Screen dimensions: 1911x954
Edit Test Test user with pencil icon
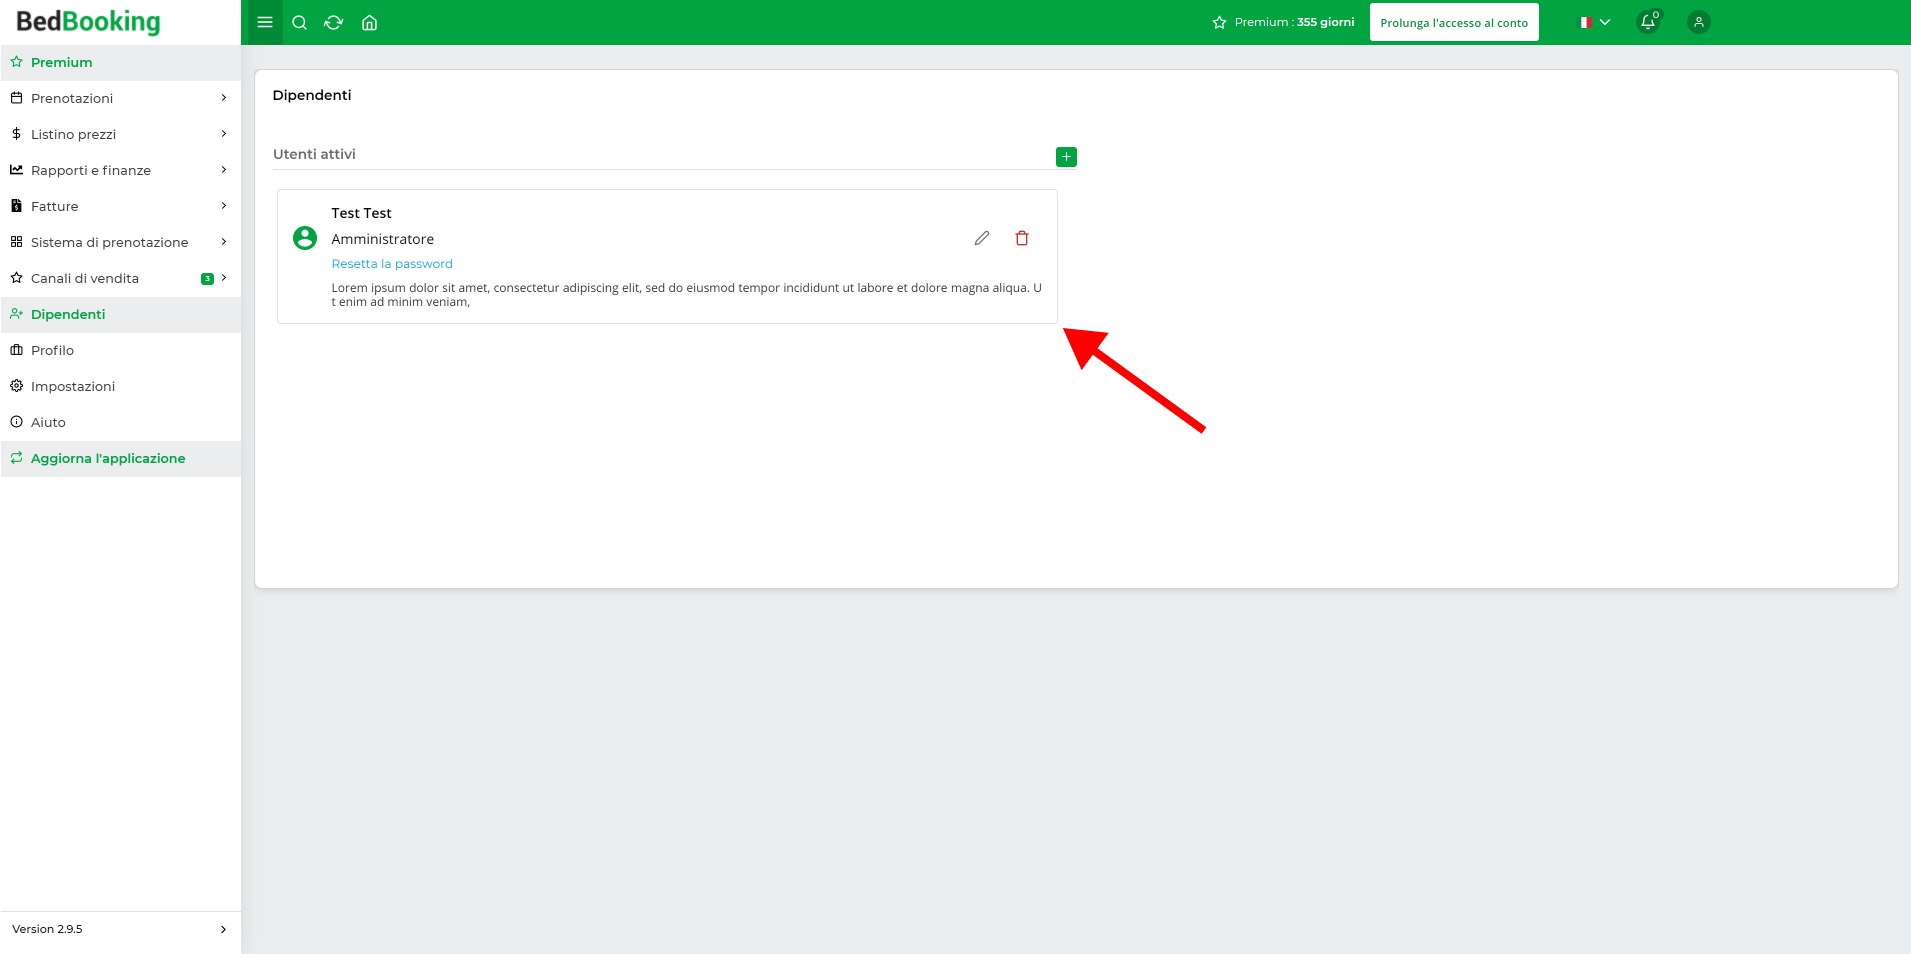point(982,238)
